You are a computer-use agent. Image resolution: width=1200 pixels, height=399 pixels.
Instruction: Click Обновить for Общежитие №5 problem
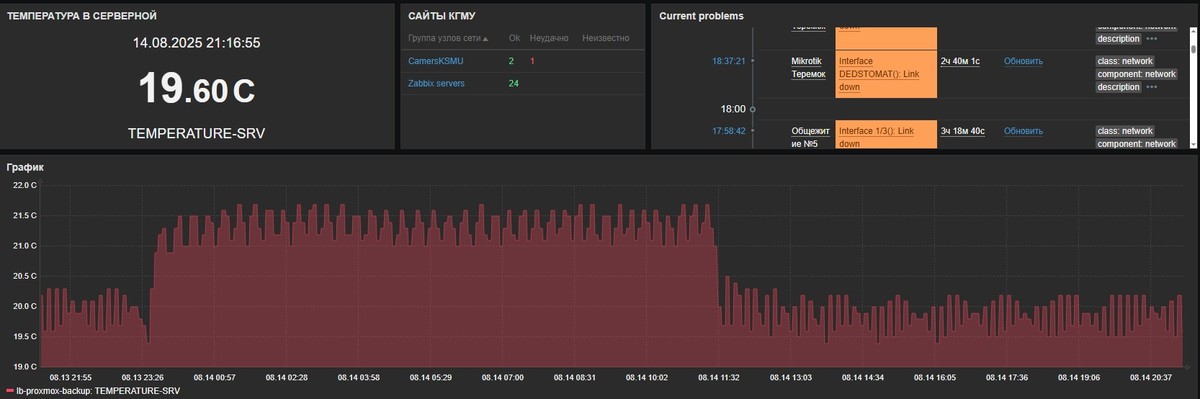pos(1023,131)
